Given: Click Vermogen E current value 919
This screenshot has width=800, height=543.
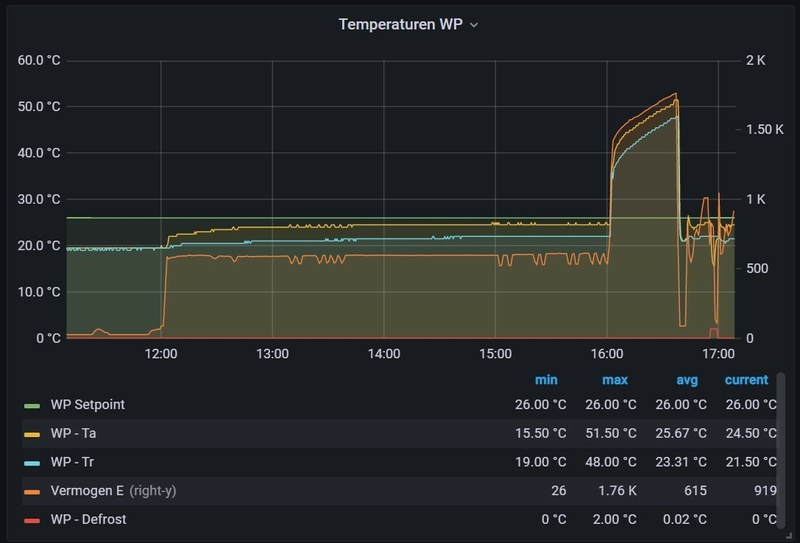Looking at the screenshot, I should 765,490.
